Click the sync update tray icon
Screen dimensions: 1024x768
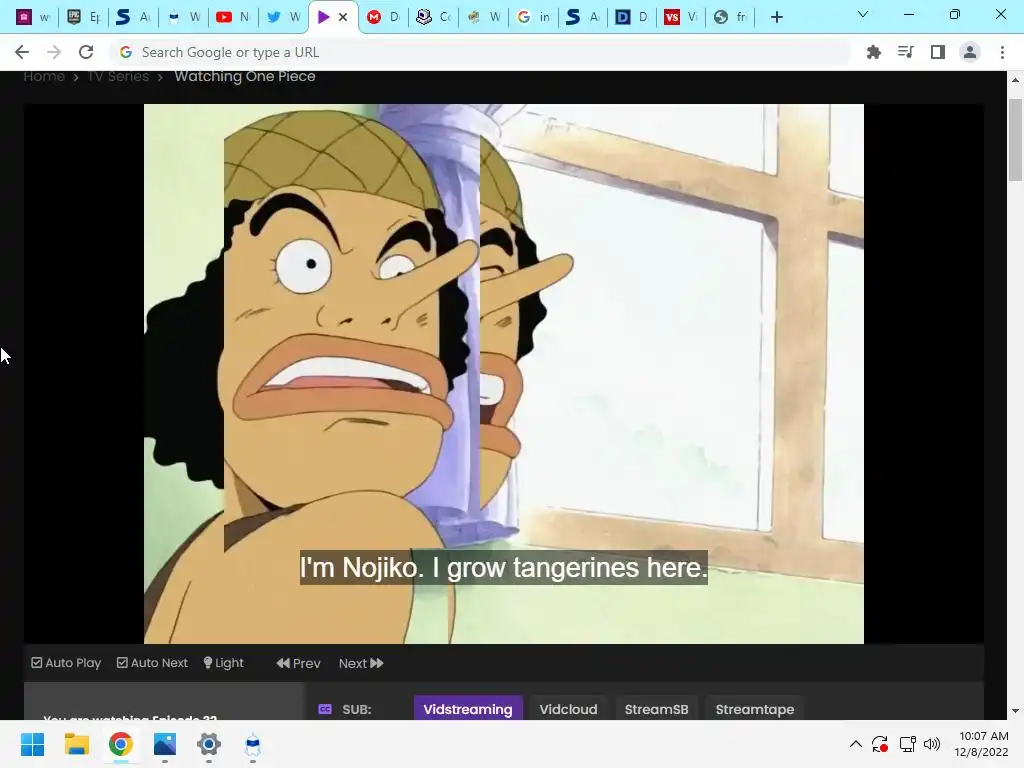pyautogui.click(x=880, y=744)
